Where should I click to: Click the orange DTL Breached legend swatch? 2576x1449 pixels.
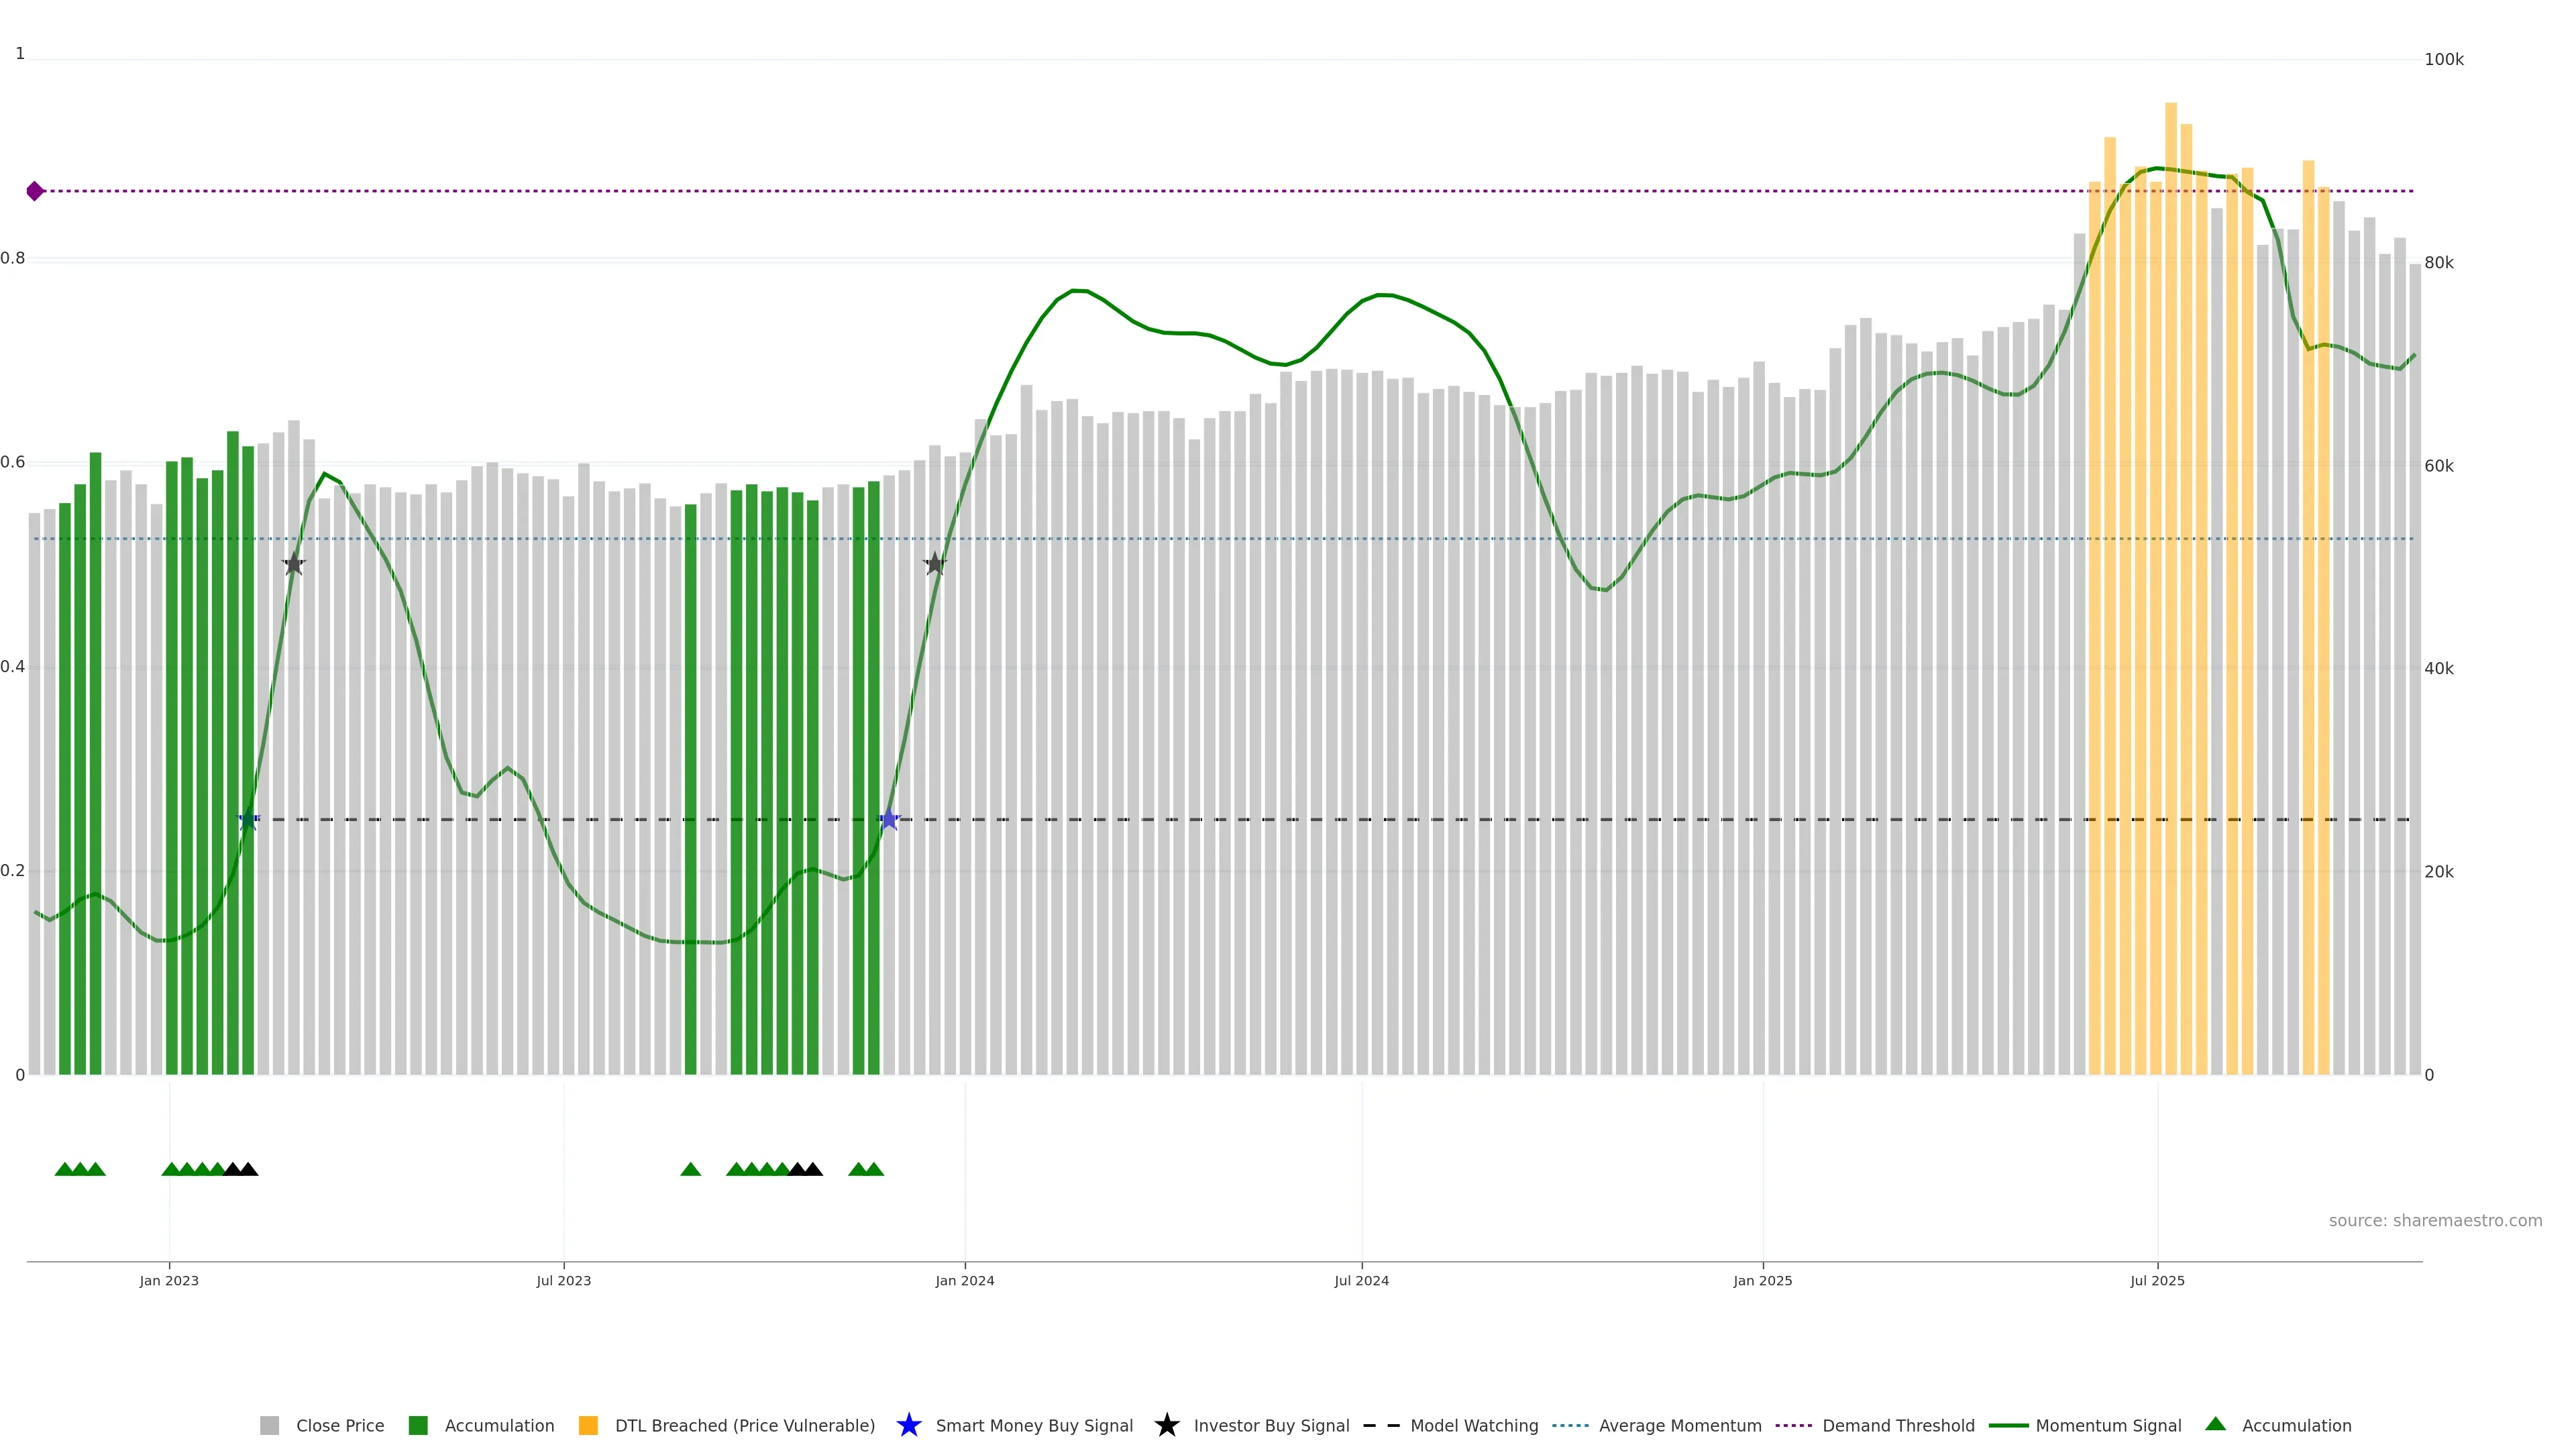588,1426
